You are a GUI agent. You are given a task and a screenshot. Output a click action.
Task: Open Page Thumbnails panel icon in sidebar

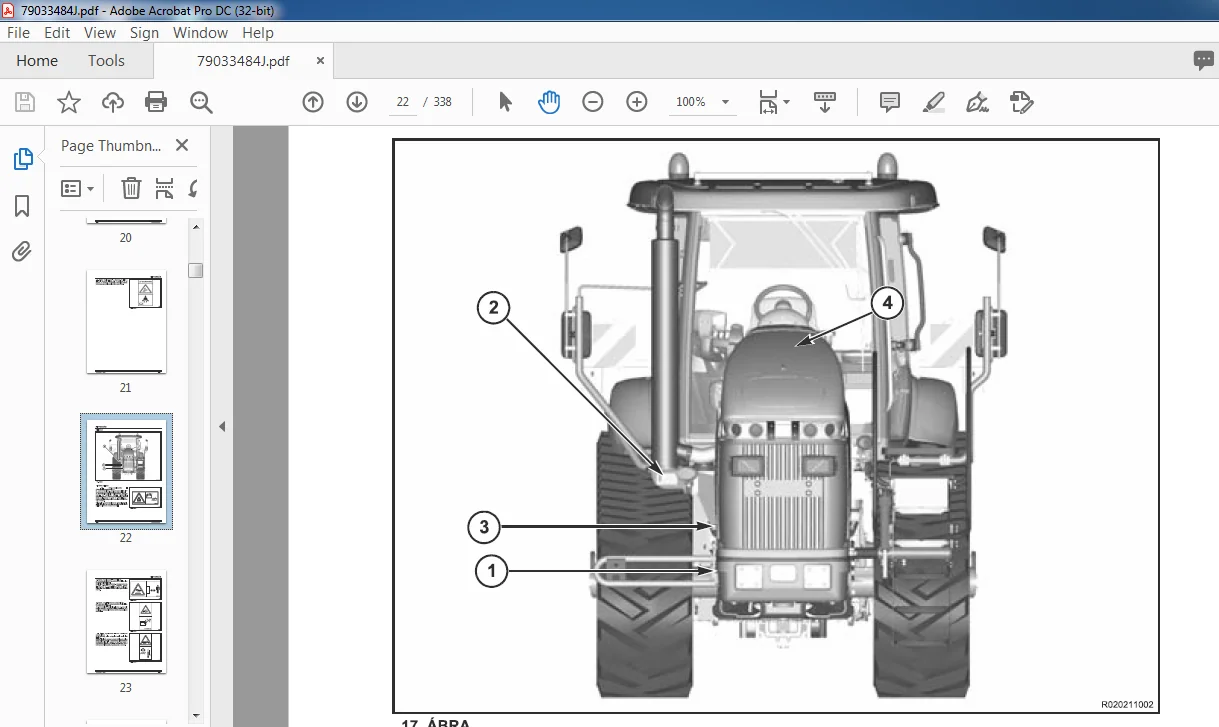click(x=22, y=159)
